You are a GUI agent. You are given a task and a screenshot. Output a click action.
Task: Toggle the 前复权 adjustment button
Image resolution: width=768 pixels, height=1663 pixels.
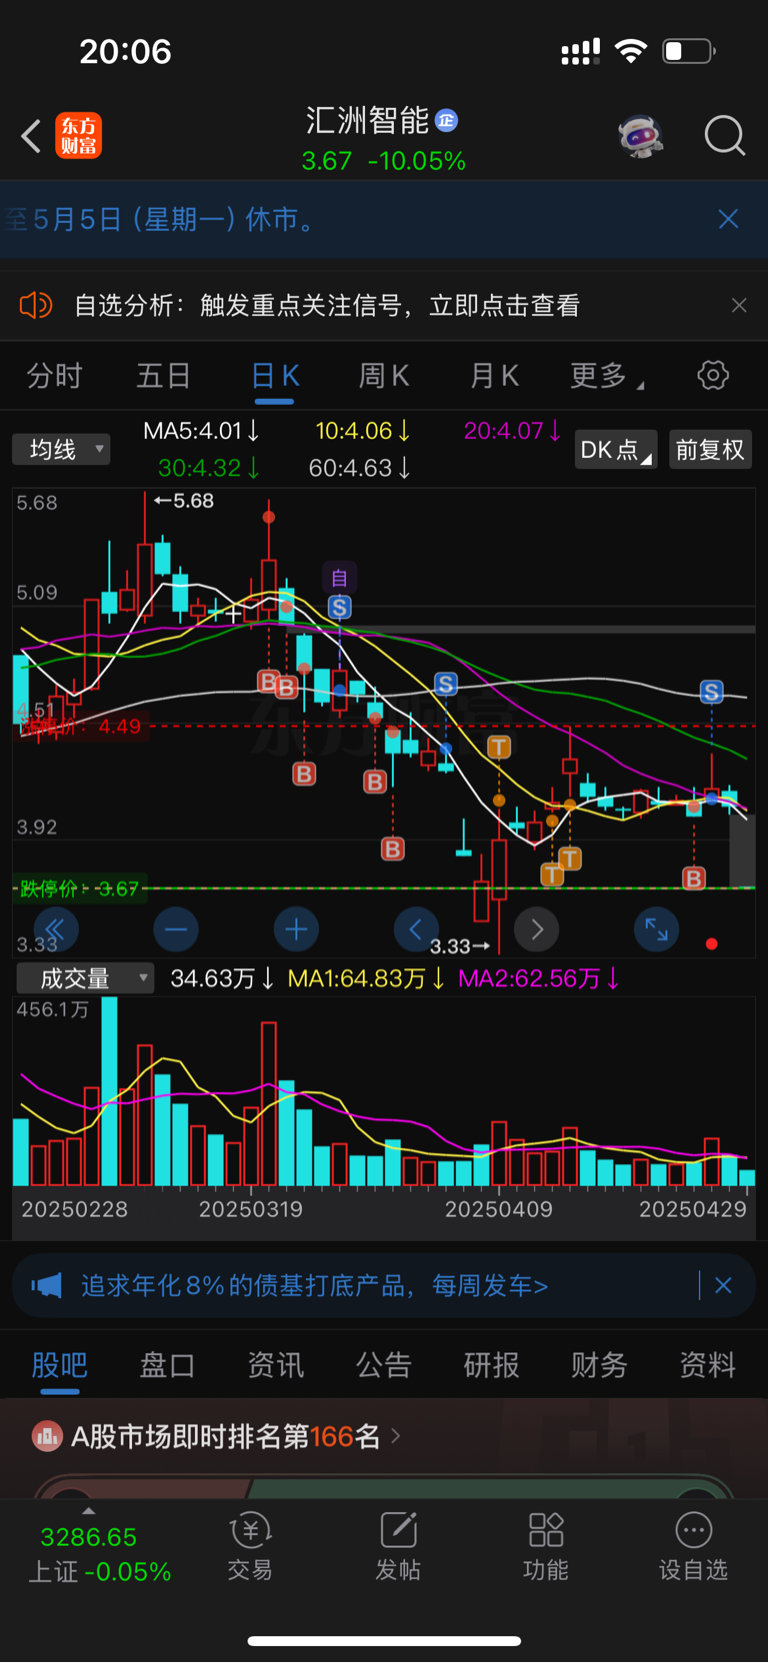710,450
